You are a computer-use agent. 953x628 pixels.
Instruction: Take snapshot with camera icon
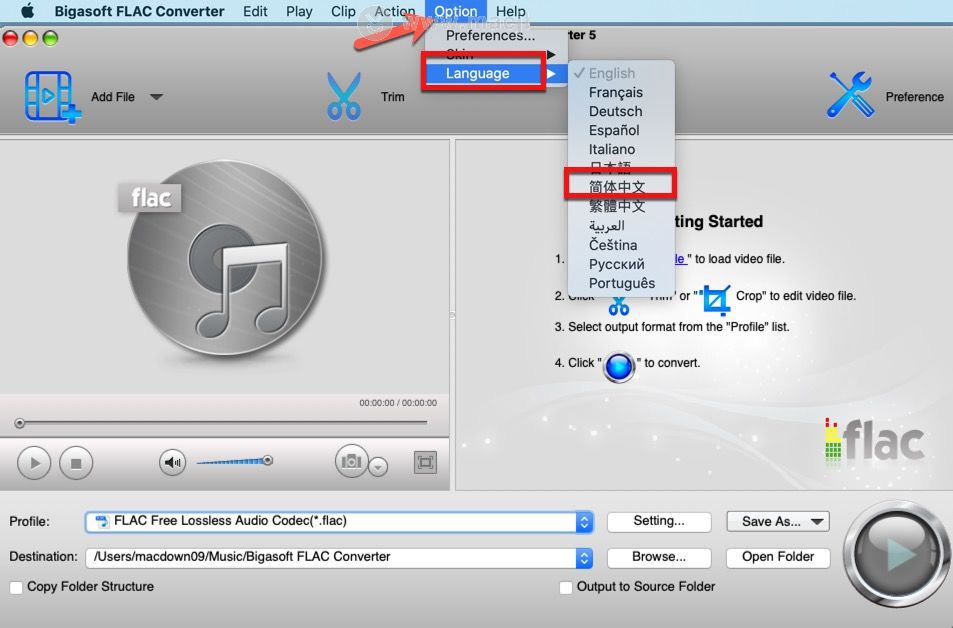(351, 461)
